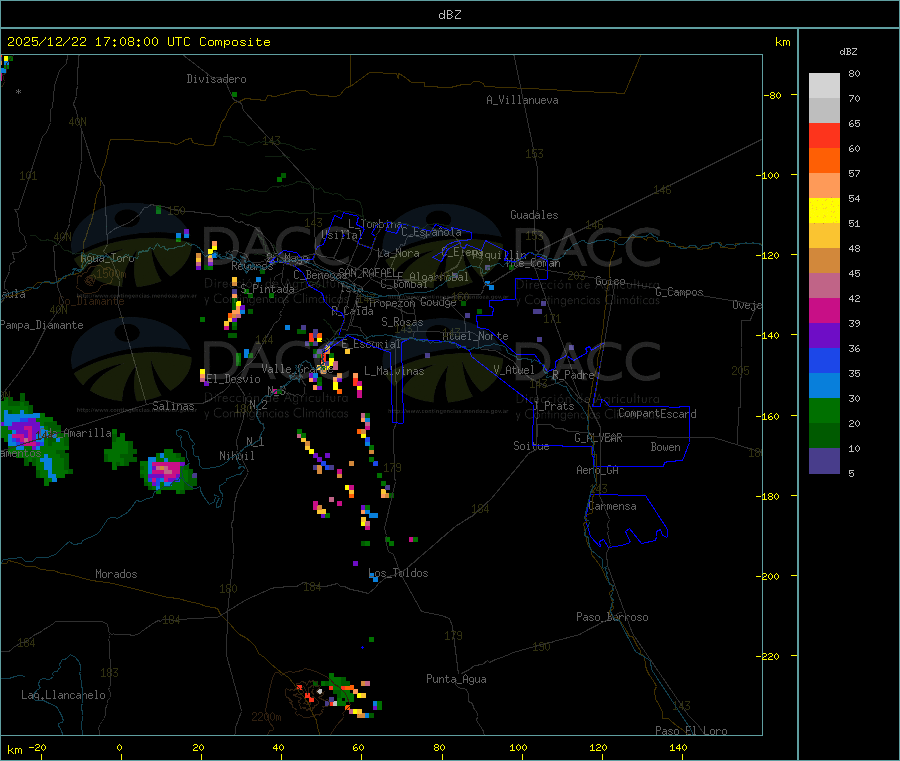Click the magenta storm cell left of Nihuil
Screen dimensions: 900x761
click(x=165, y=469)
